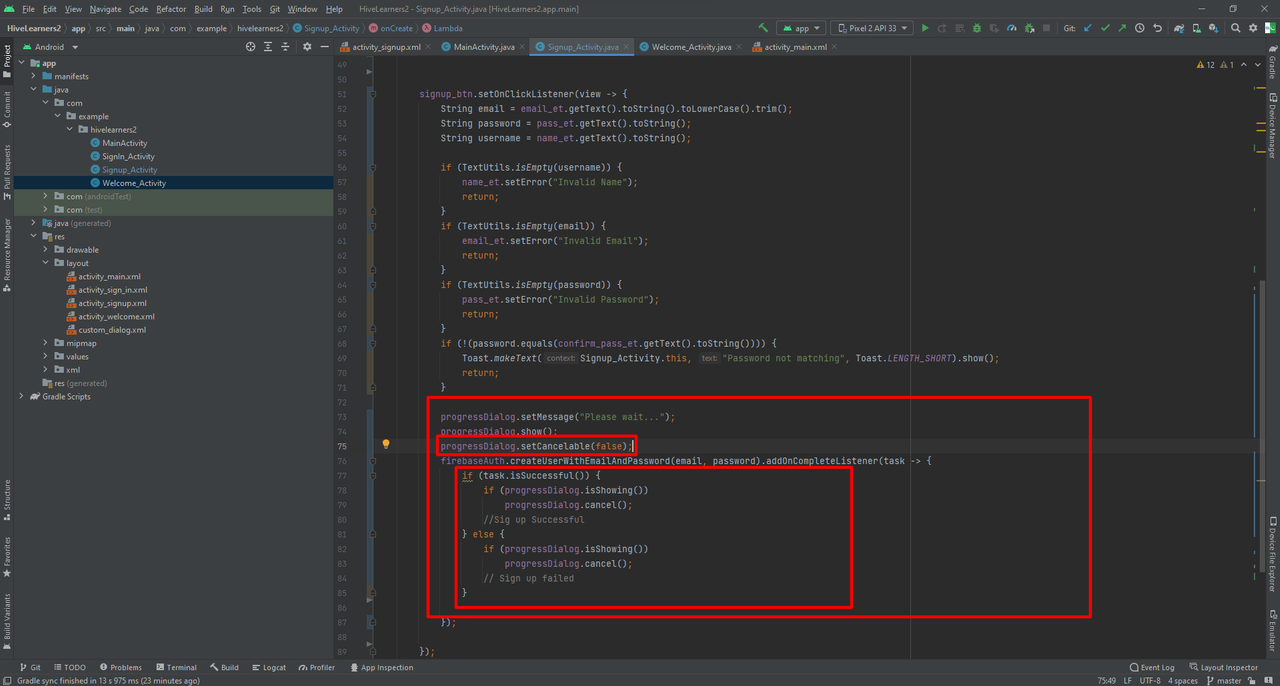Select activity_welcome.xml in layout folder

[x=116, y=316]
